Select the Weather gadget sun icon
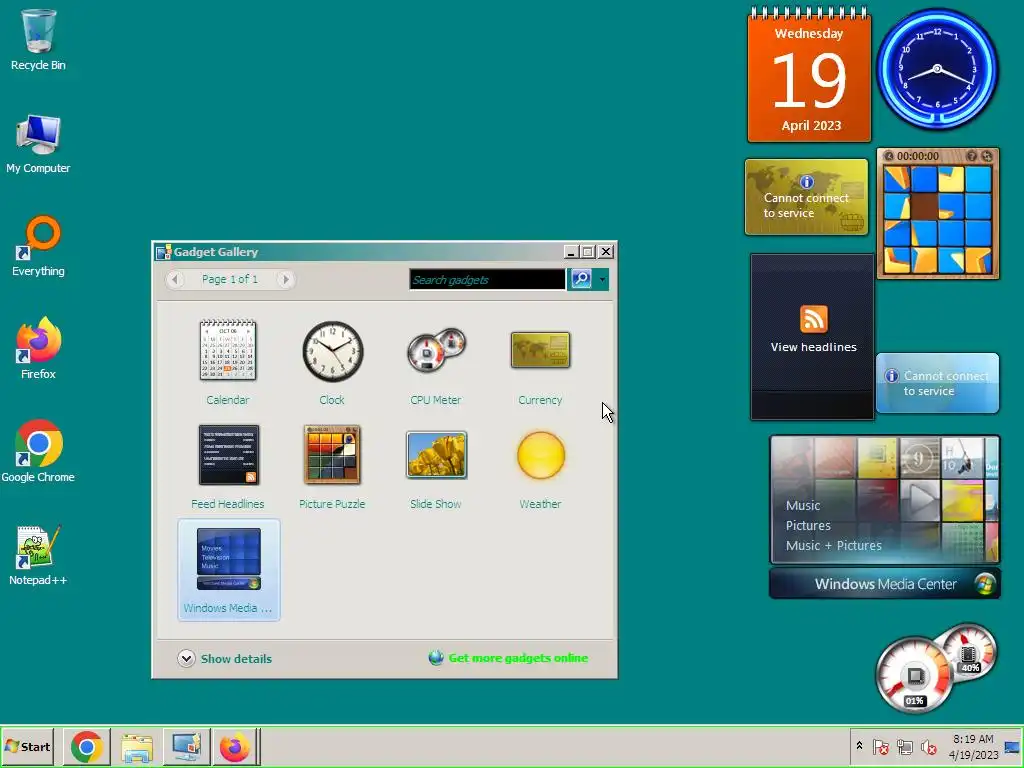Screen dimensions: 1024x768 point(541,455)
